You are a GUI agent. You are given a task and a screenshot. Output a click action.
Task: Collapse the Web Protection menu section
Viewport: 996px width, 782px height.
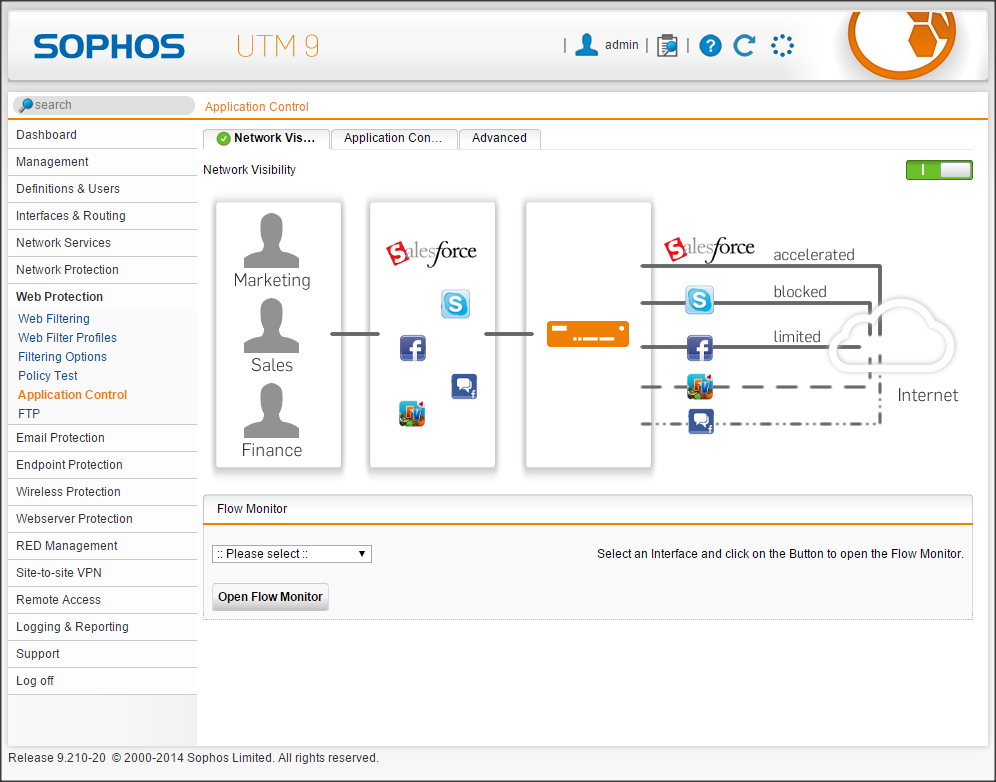click(59, 297)
